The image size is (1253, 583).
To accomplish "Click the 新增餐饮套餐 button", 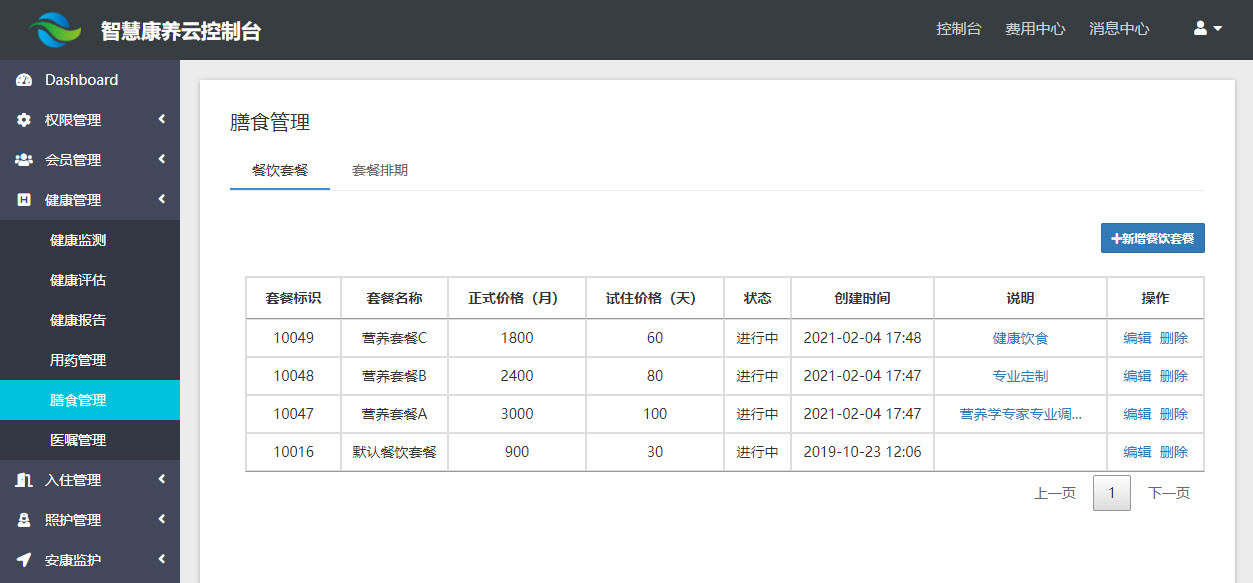I will tap(1152, 238).
